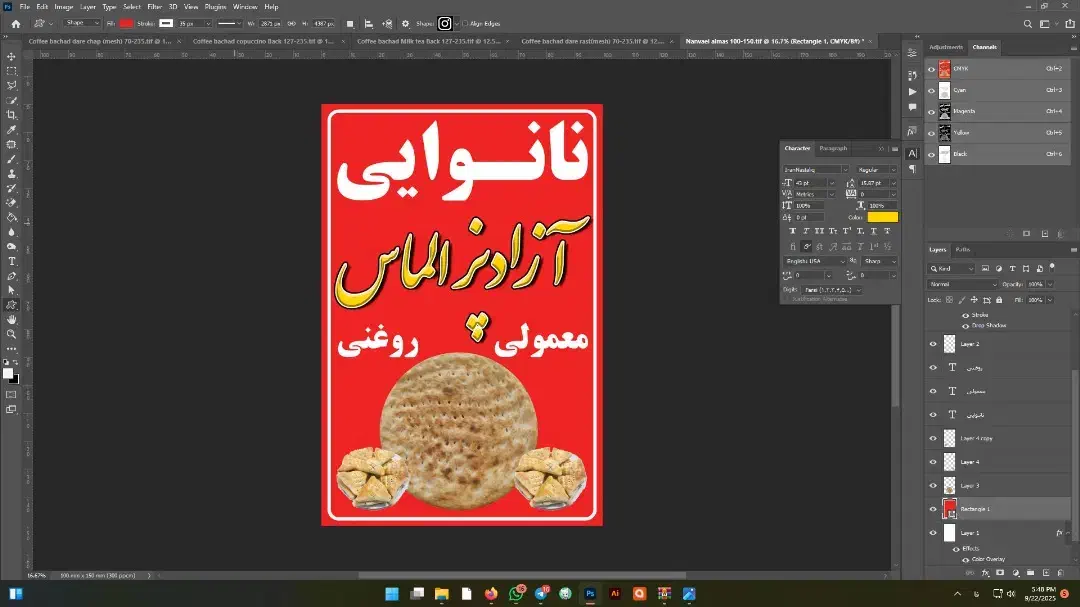Hide the Layer 4 copy layer
This screenshot has height=607, width=1080.
pos(933,438)
